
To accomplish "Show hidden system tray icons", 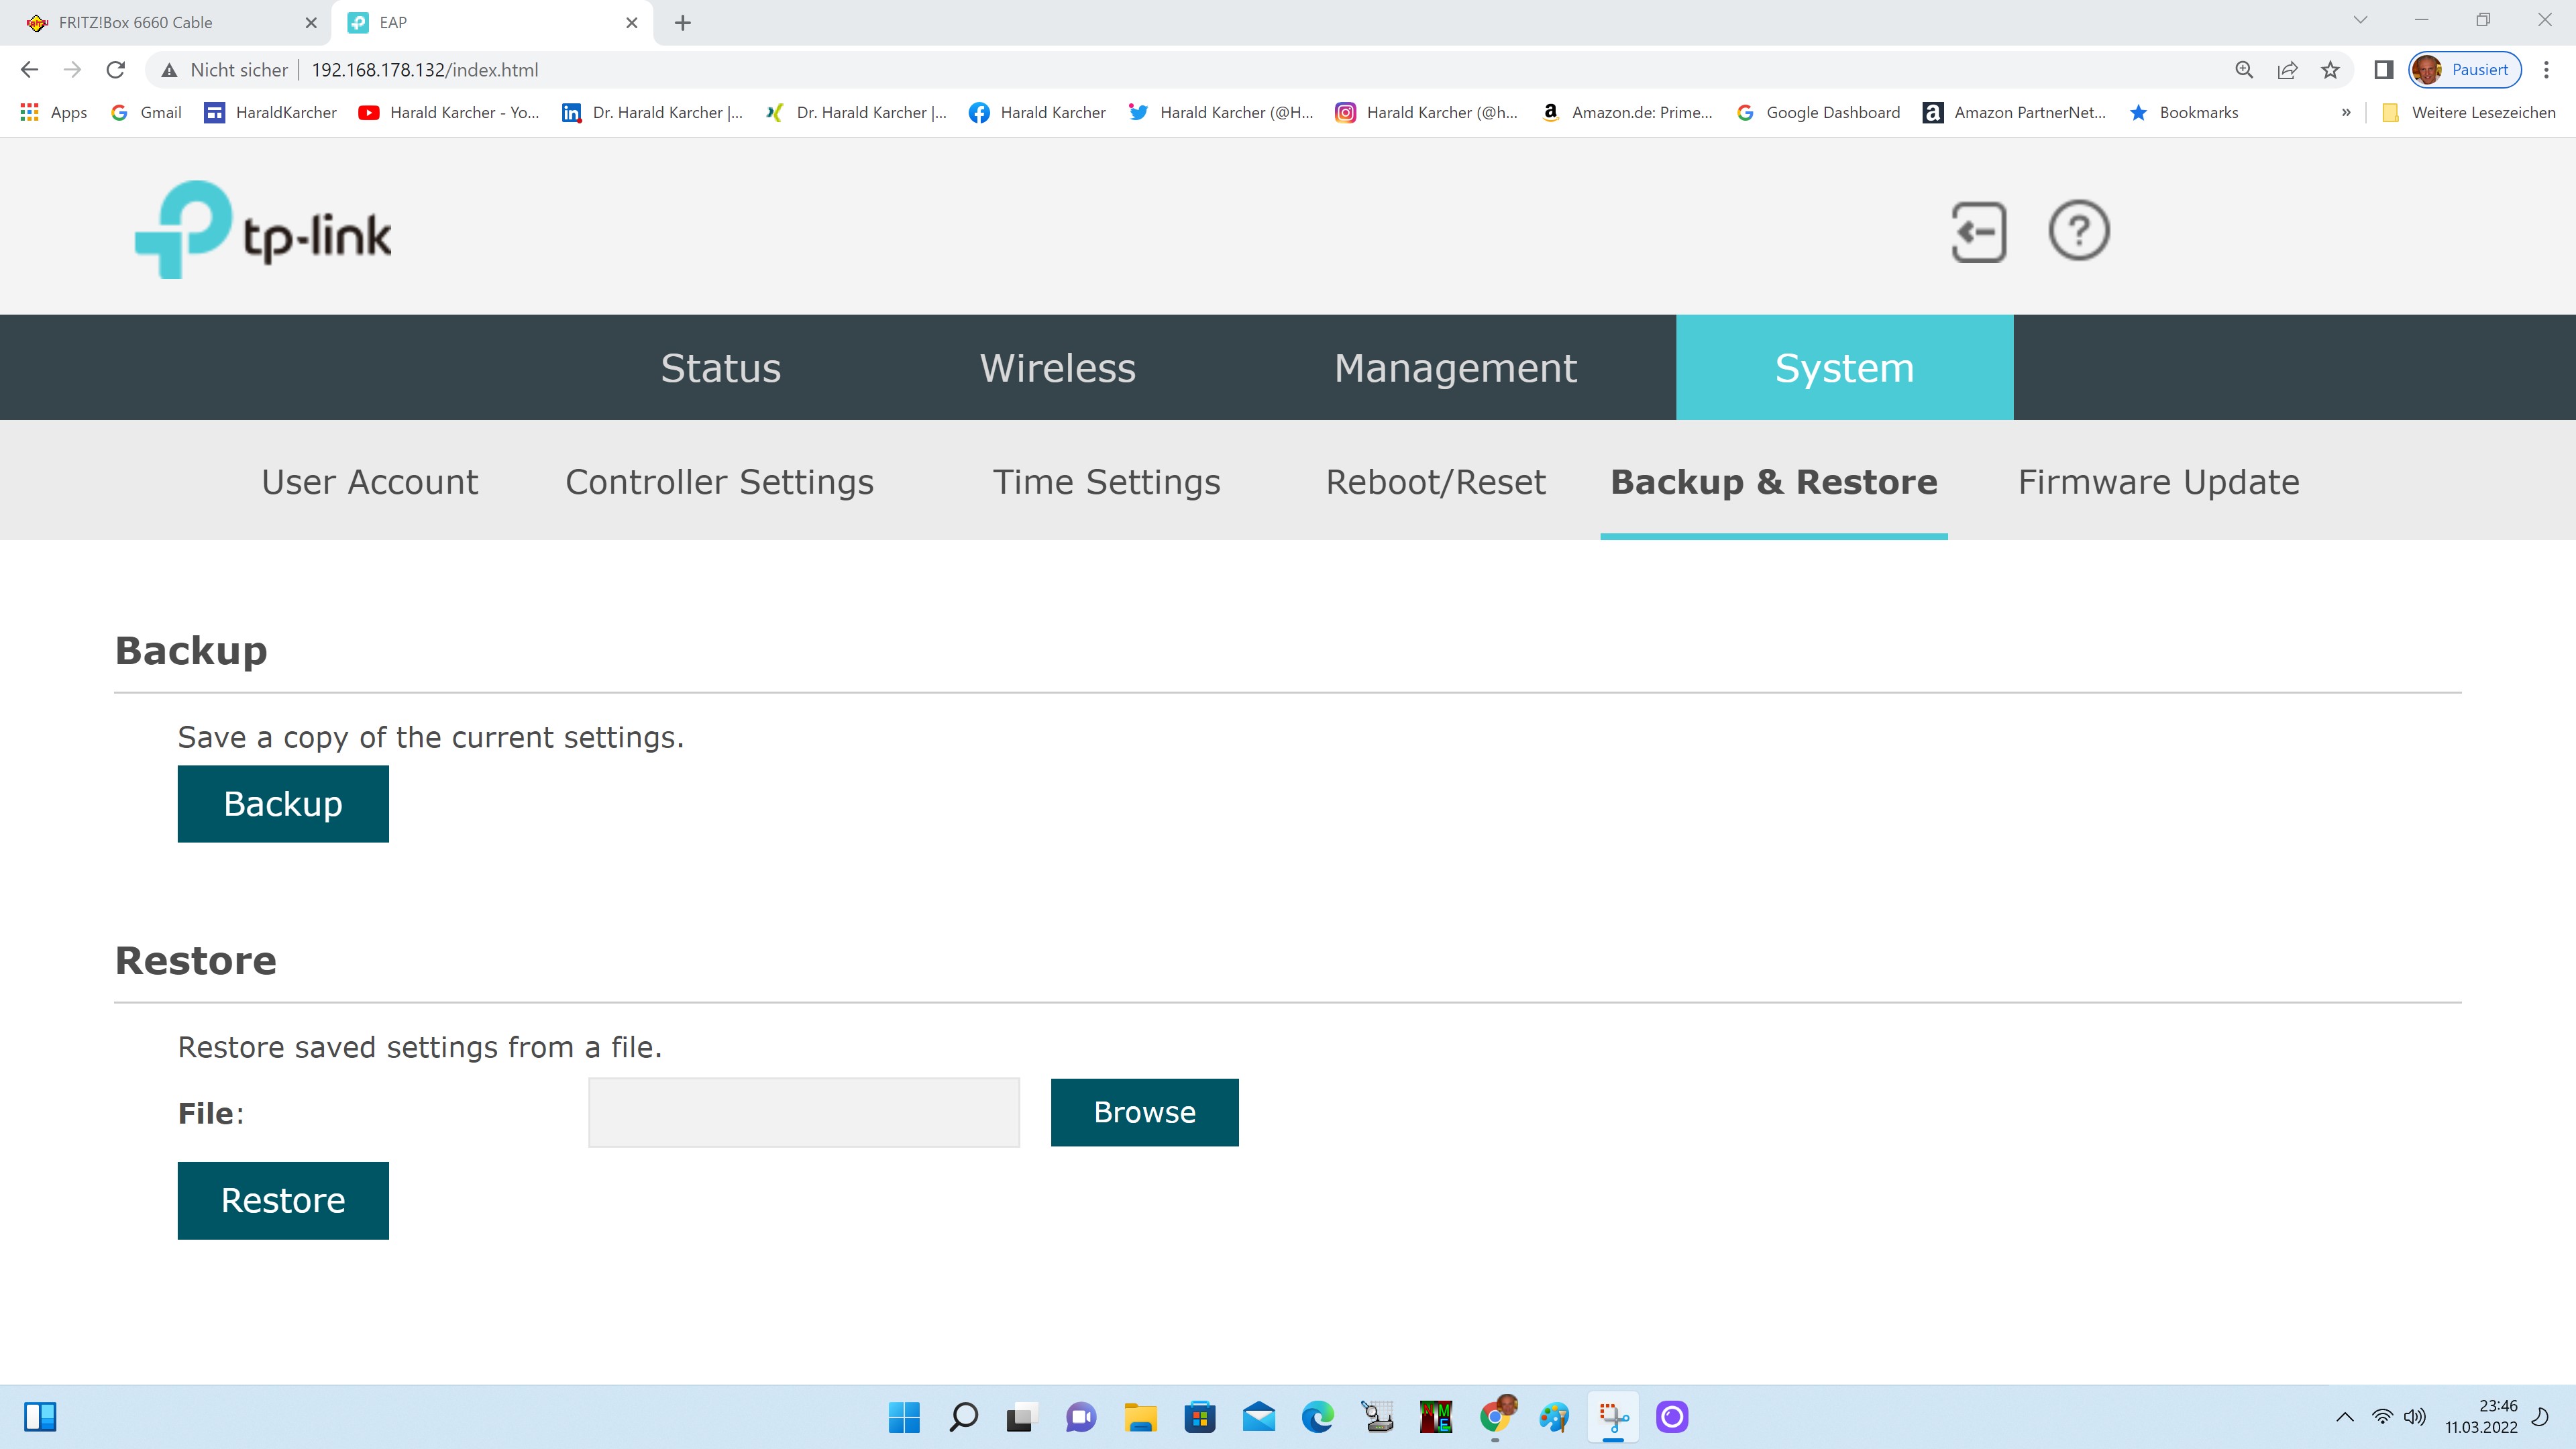I will pos(2344,1417).
